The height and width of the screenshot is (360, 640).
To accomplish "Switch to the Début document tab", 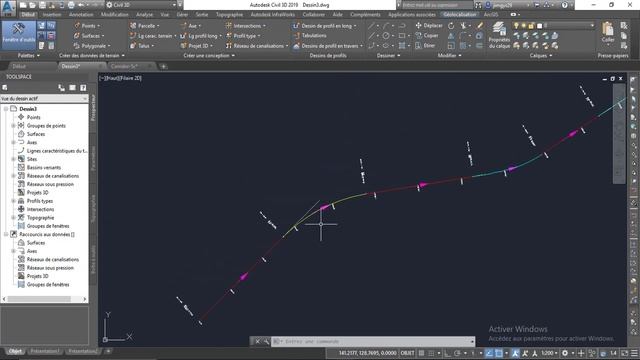I will click(19, 66).
